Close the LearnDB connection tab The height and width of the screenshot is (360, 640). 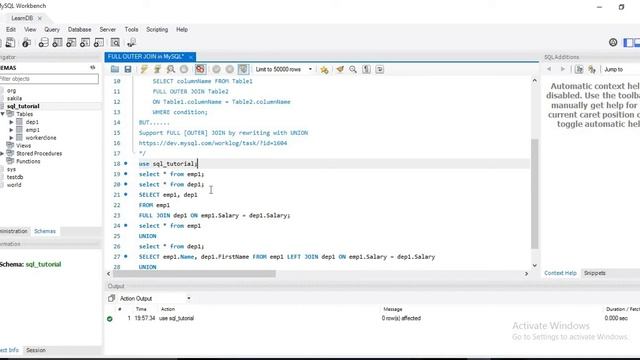[40, 18]
